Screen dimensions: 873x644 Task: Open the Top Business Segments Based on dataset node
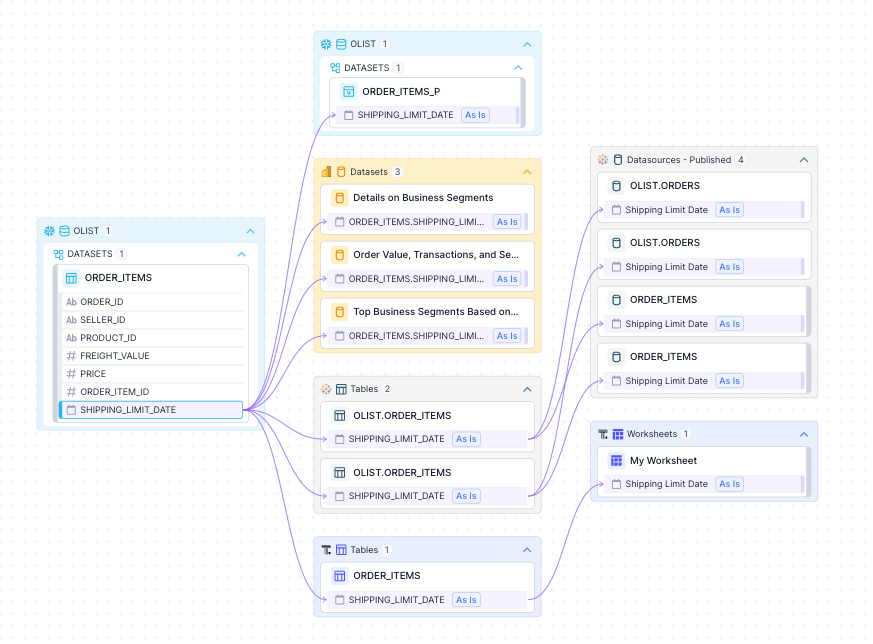pos(434,312)
